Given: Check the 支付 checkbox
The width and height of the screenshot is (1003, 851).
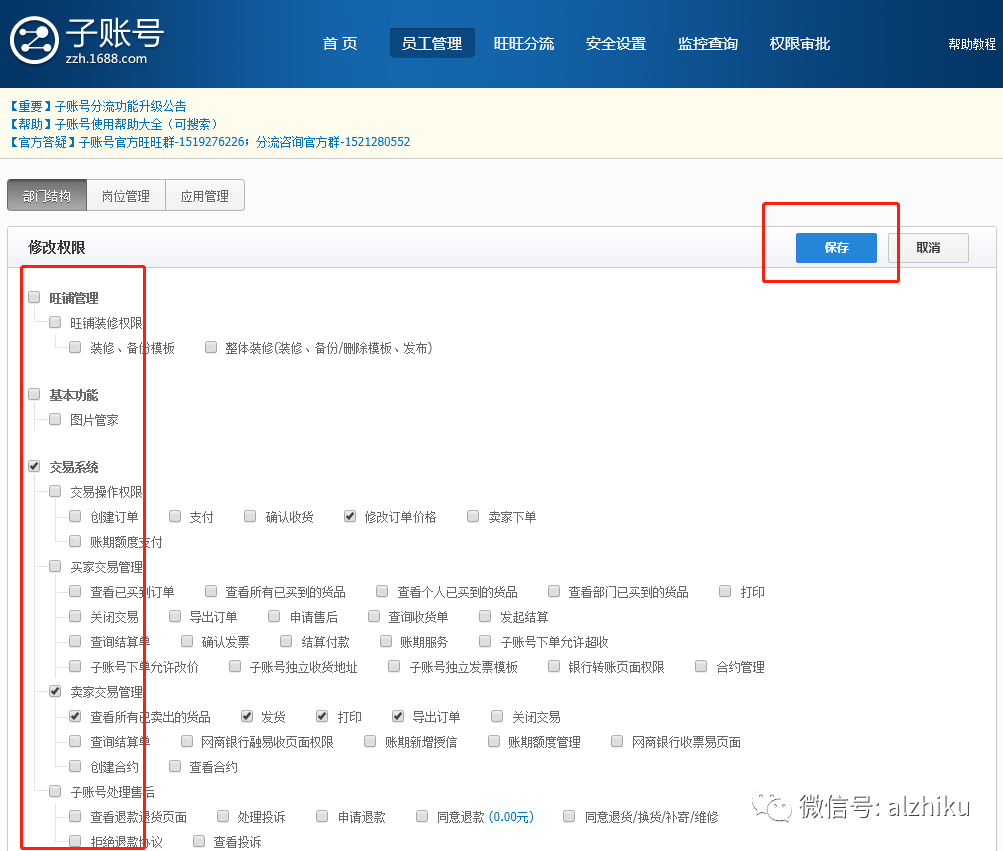Looking at the screenshot, I should point(175,516).
